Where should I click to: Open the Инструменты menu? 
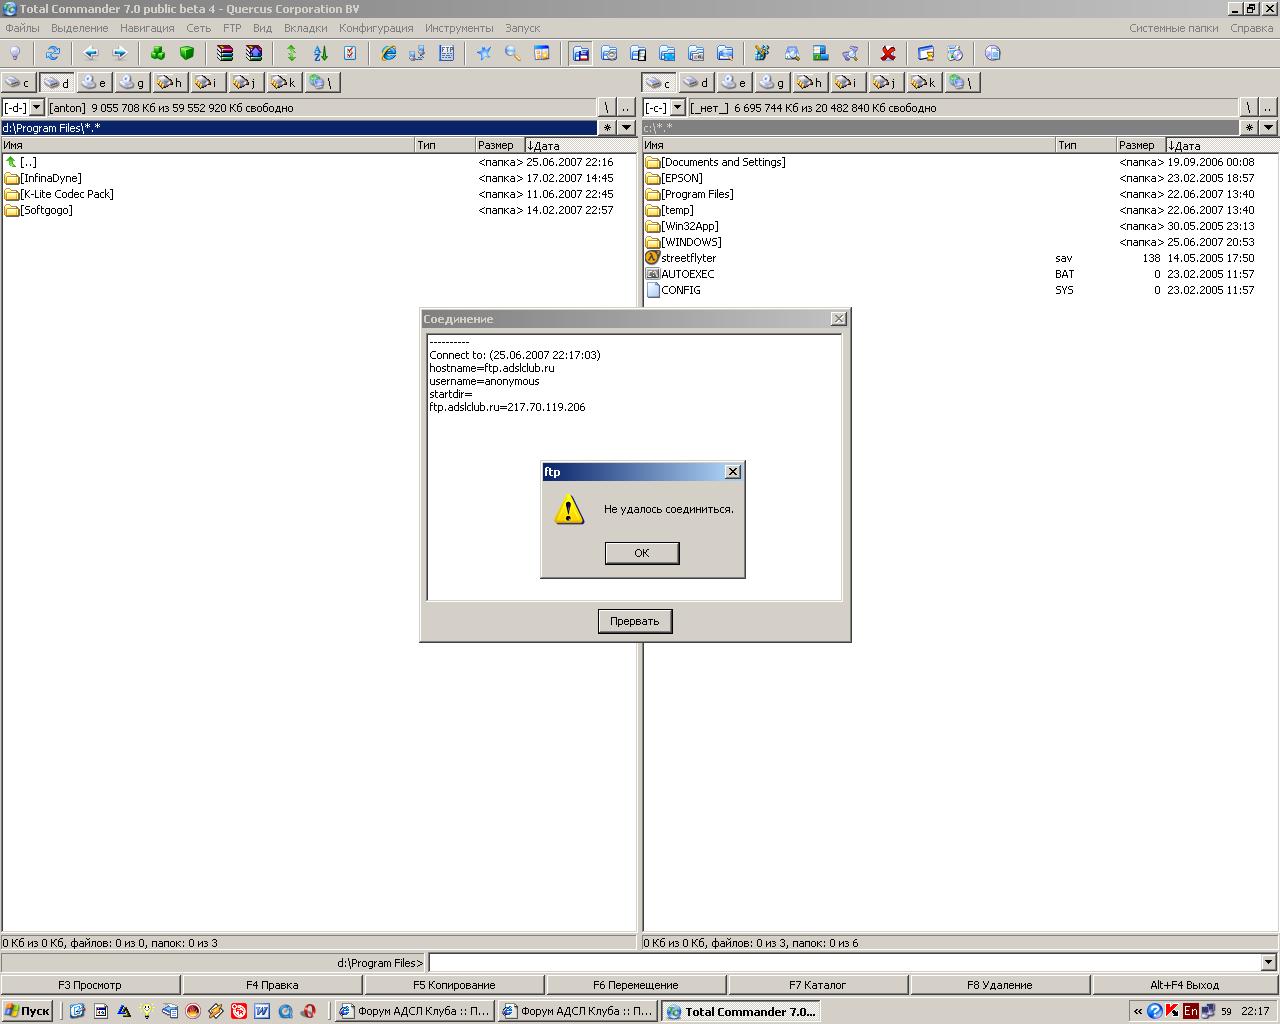coord(459,28)
